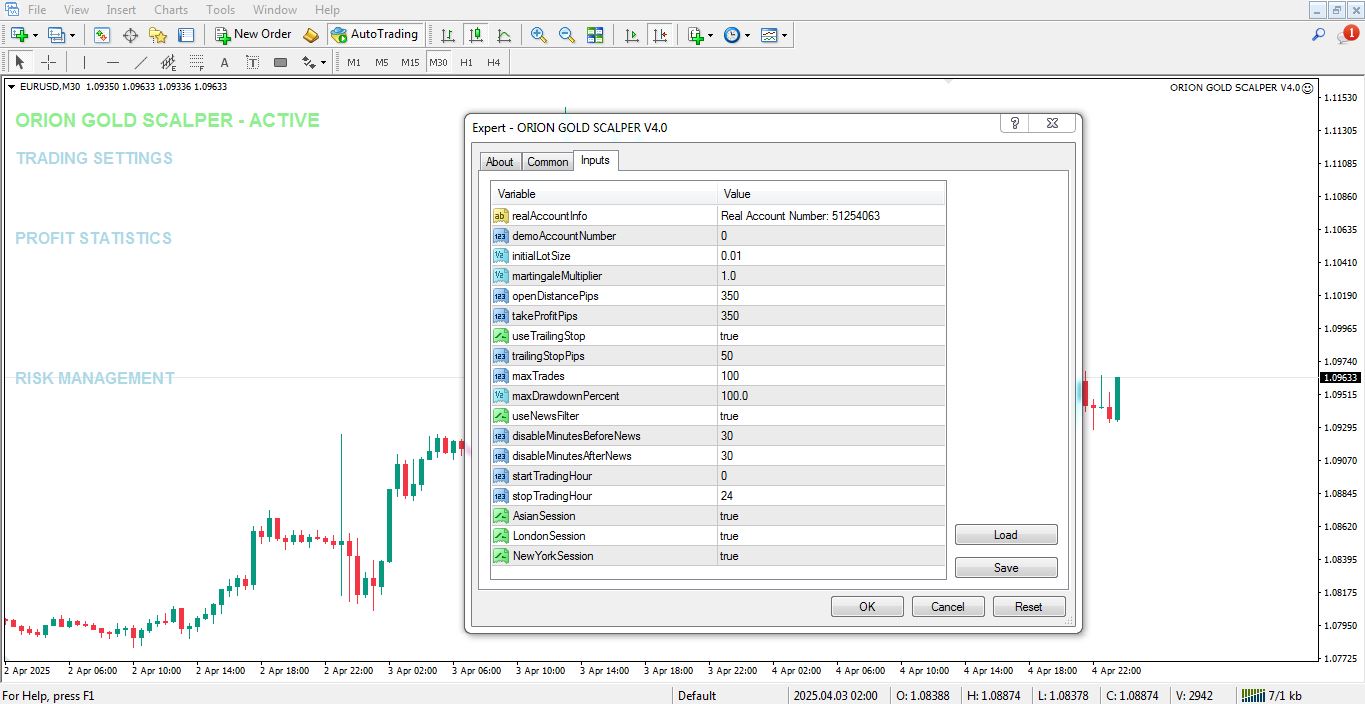Select the Fibonacci retracement tool
Image resolution: width=1365 pixels, height=704 pixels.
(196, 62)
